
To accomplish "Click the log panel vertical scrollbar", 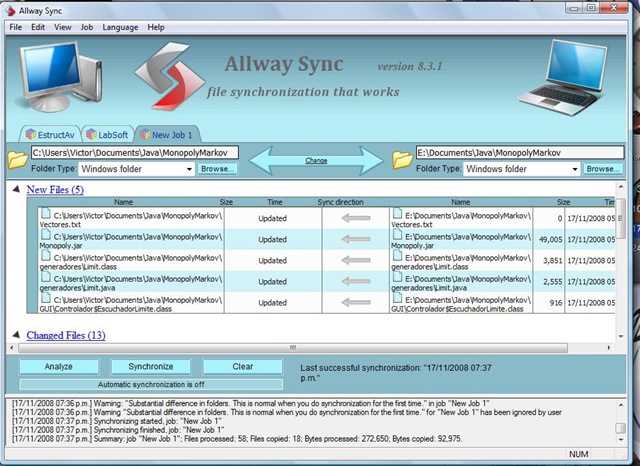I will (x=621, y=428).
